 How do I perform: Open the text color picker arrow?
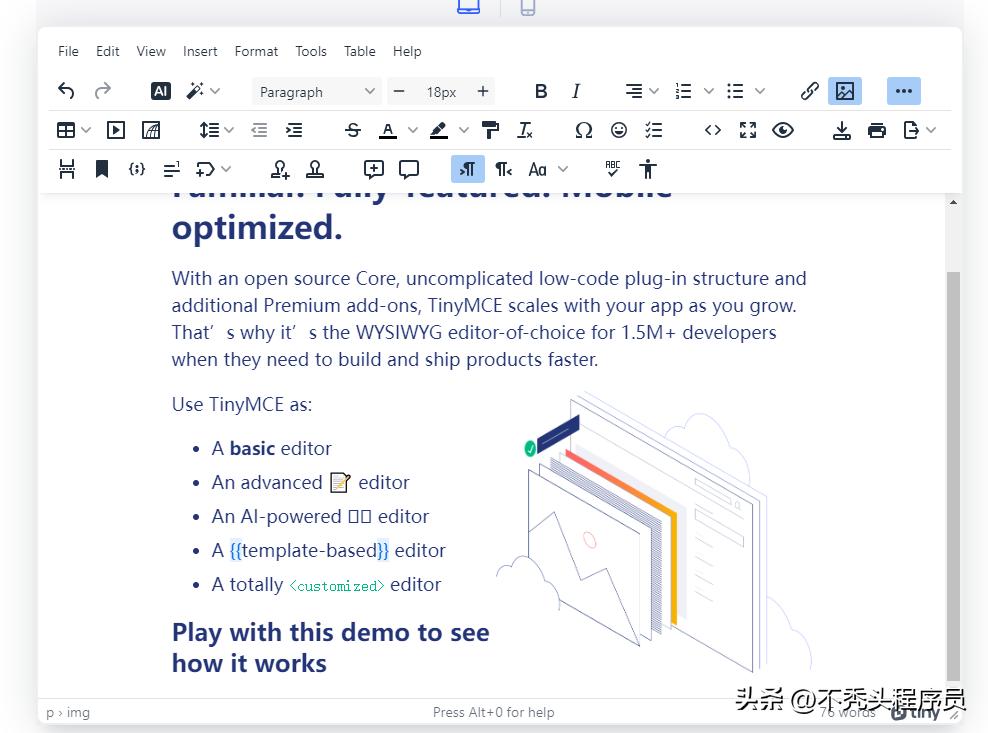(x=413, y=130)
